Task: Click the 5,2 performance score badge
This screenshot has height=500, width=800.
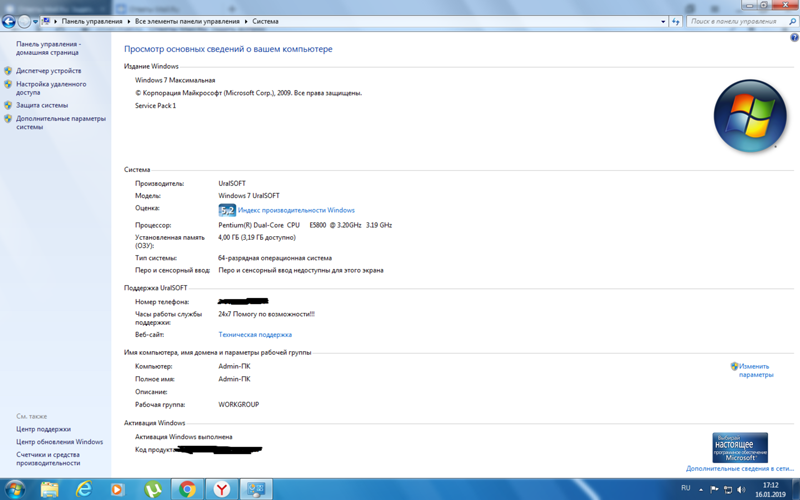Action: (227, 210)
